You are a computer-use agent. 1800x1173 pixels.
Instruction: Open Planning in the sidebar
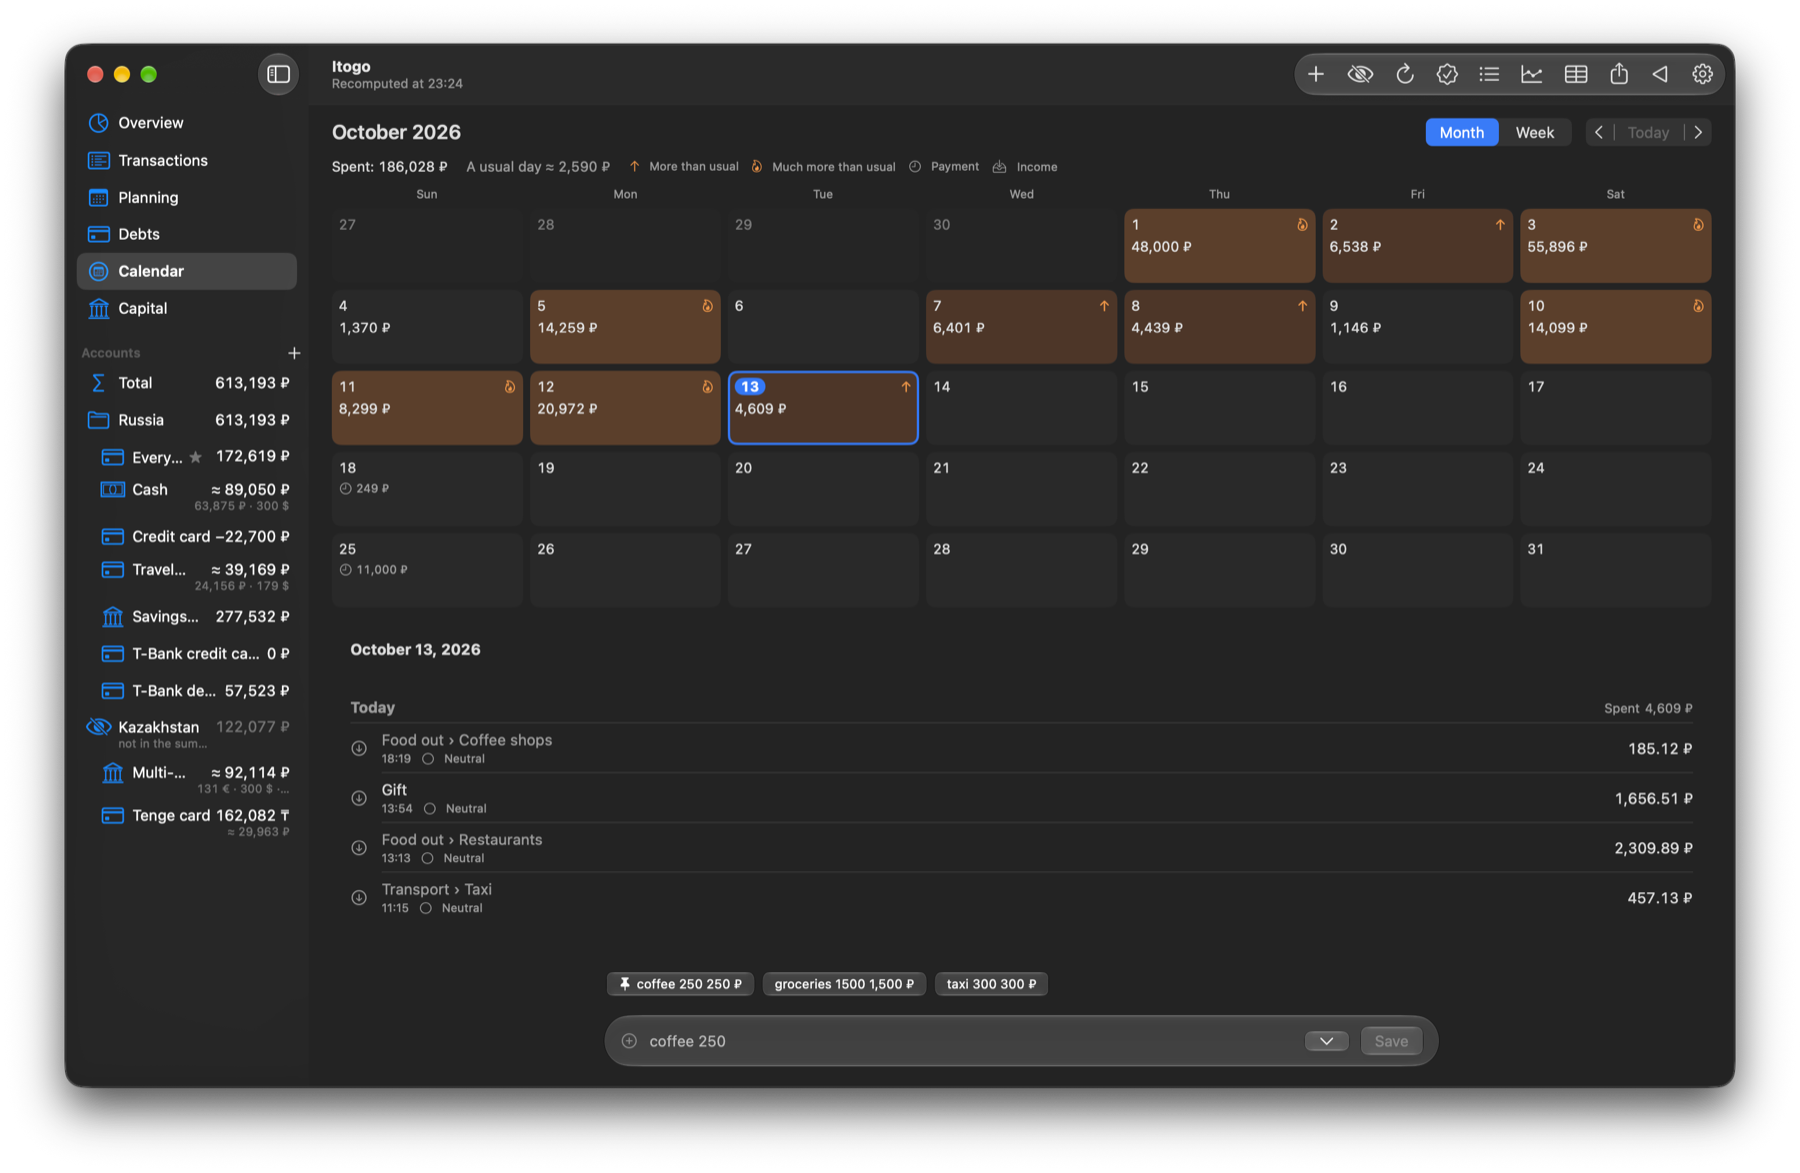[187, 197]
